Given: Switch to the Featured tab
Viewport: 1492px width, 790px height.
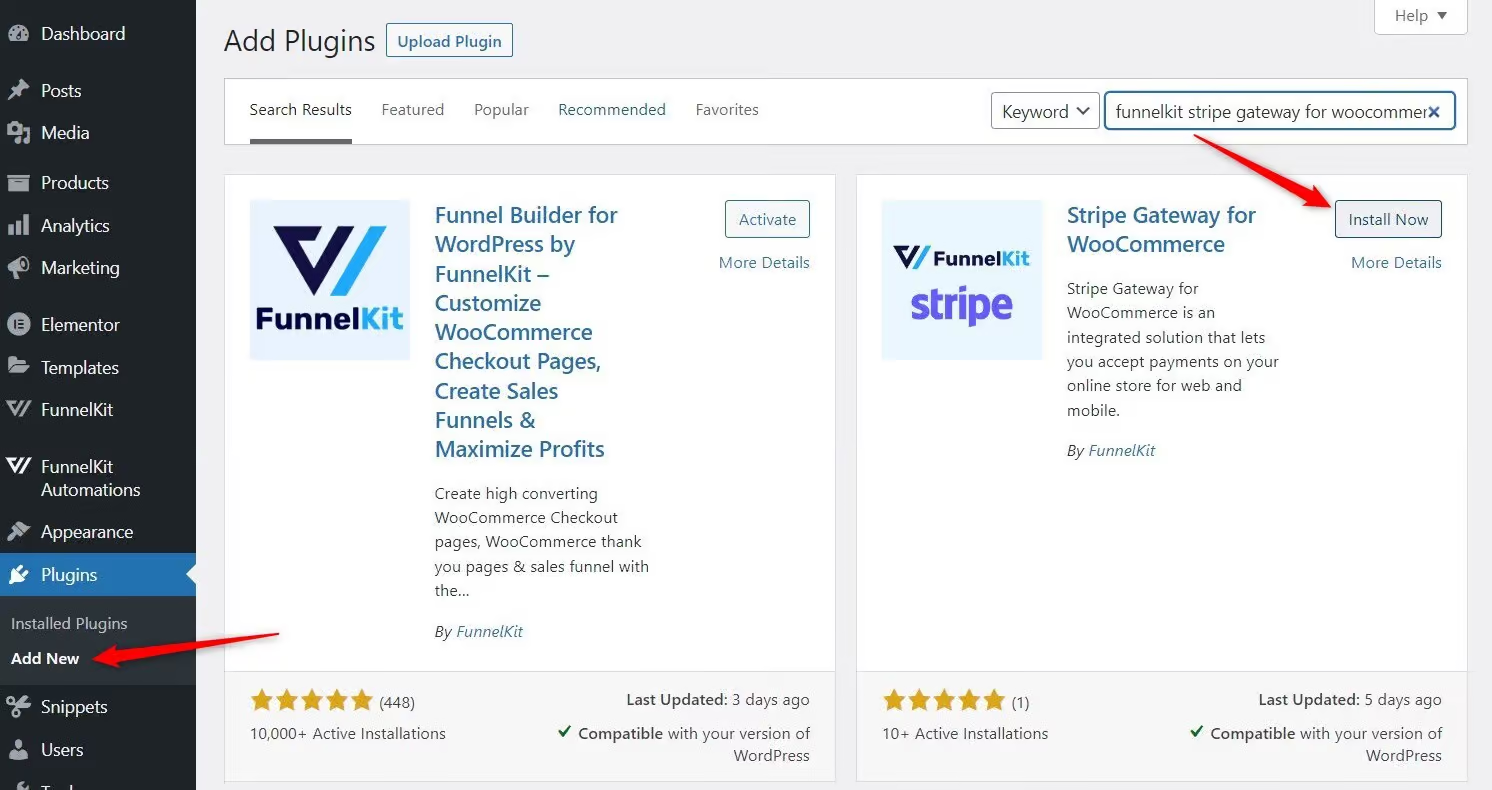Looking at the screenshot, I should point(413,110).
